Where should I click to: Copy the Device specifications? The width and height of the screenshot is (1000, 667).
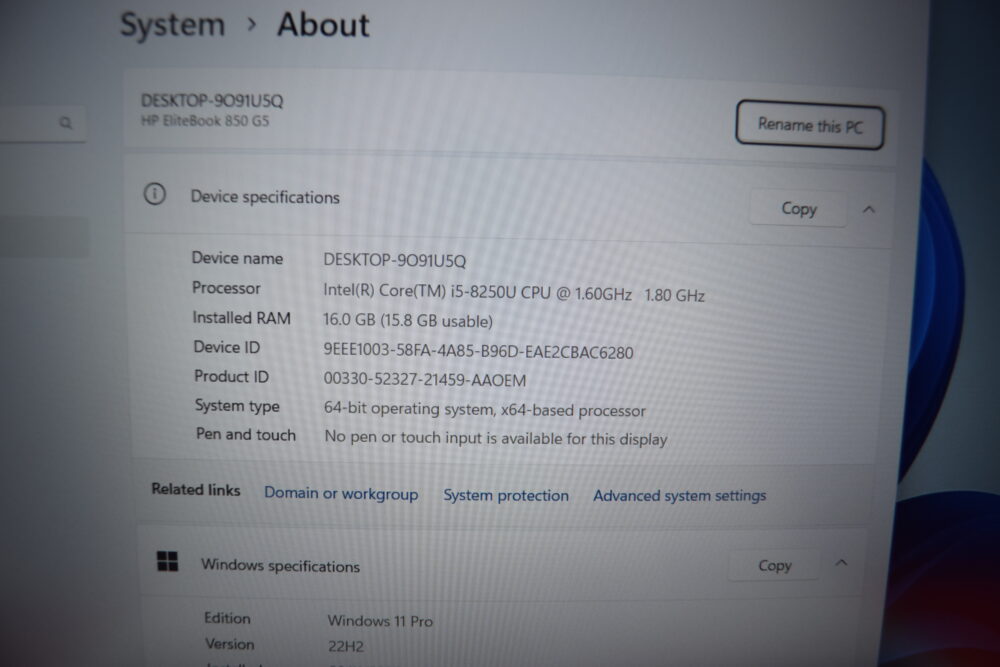pos(798,209)
